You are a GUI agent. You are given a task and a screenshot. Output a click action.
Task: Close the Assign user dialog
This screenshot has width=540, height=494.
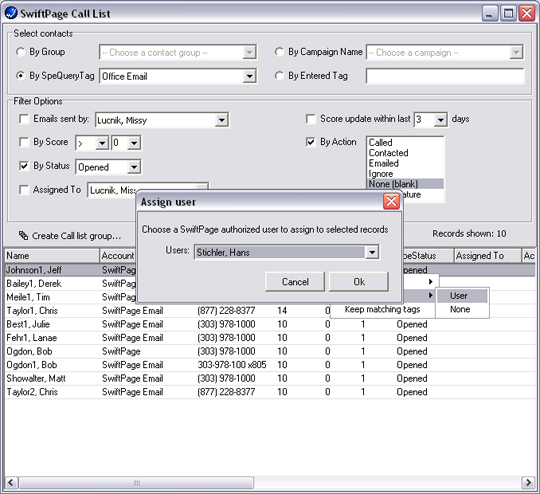tap(391, 201)
